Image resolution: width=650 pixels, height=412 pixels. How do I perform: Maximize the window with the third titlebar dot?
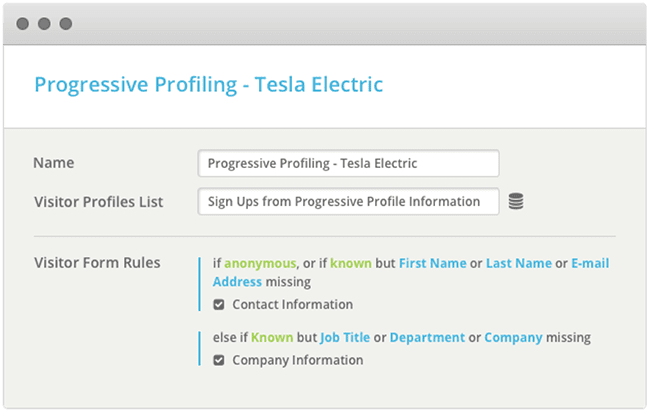pos(65,24)
